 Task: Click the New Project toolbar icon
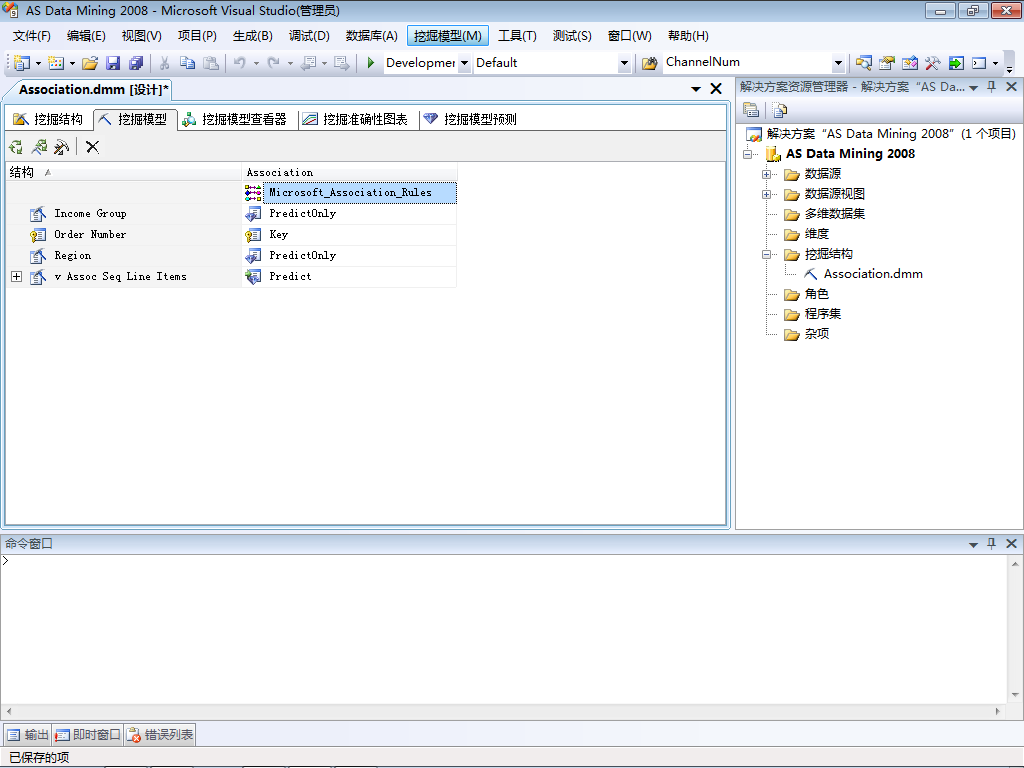[22, 63]
